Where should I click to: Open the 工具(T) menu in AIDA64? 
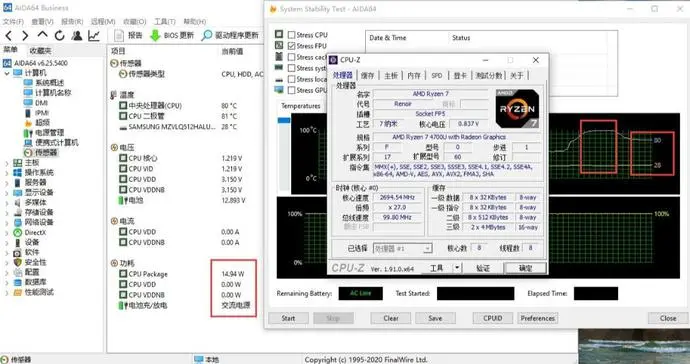point(165,22)
